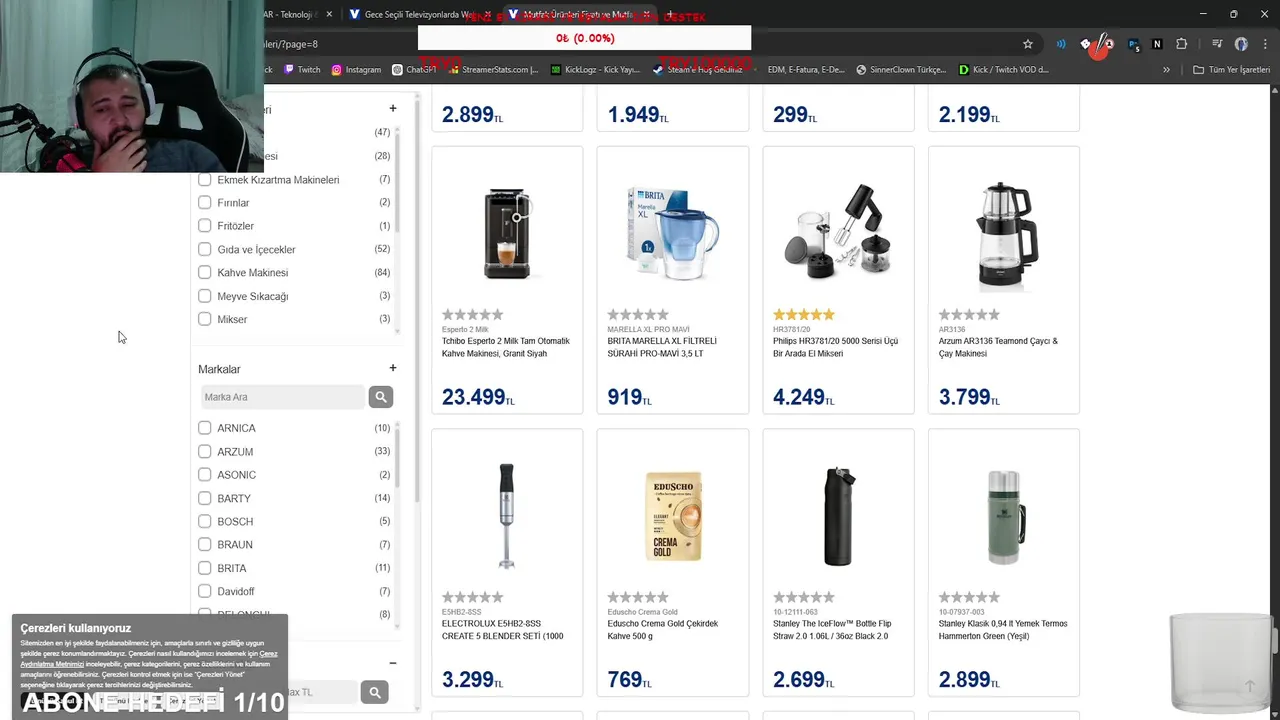Check the Gıda ve İçecekler filter
The image size is (1280, 720).
(204, 249)
